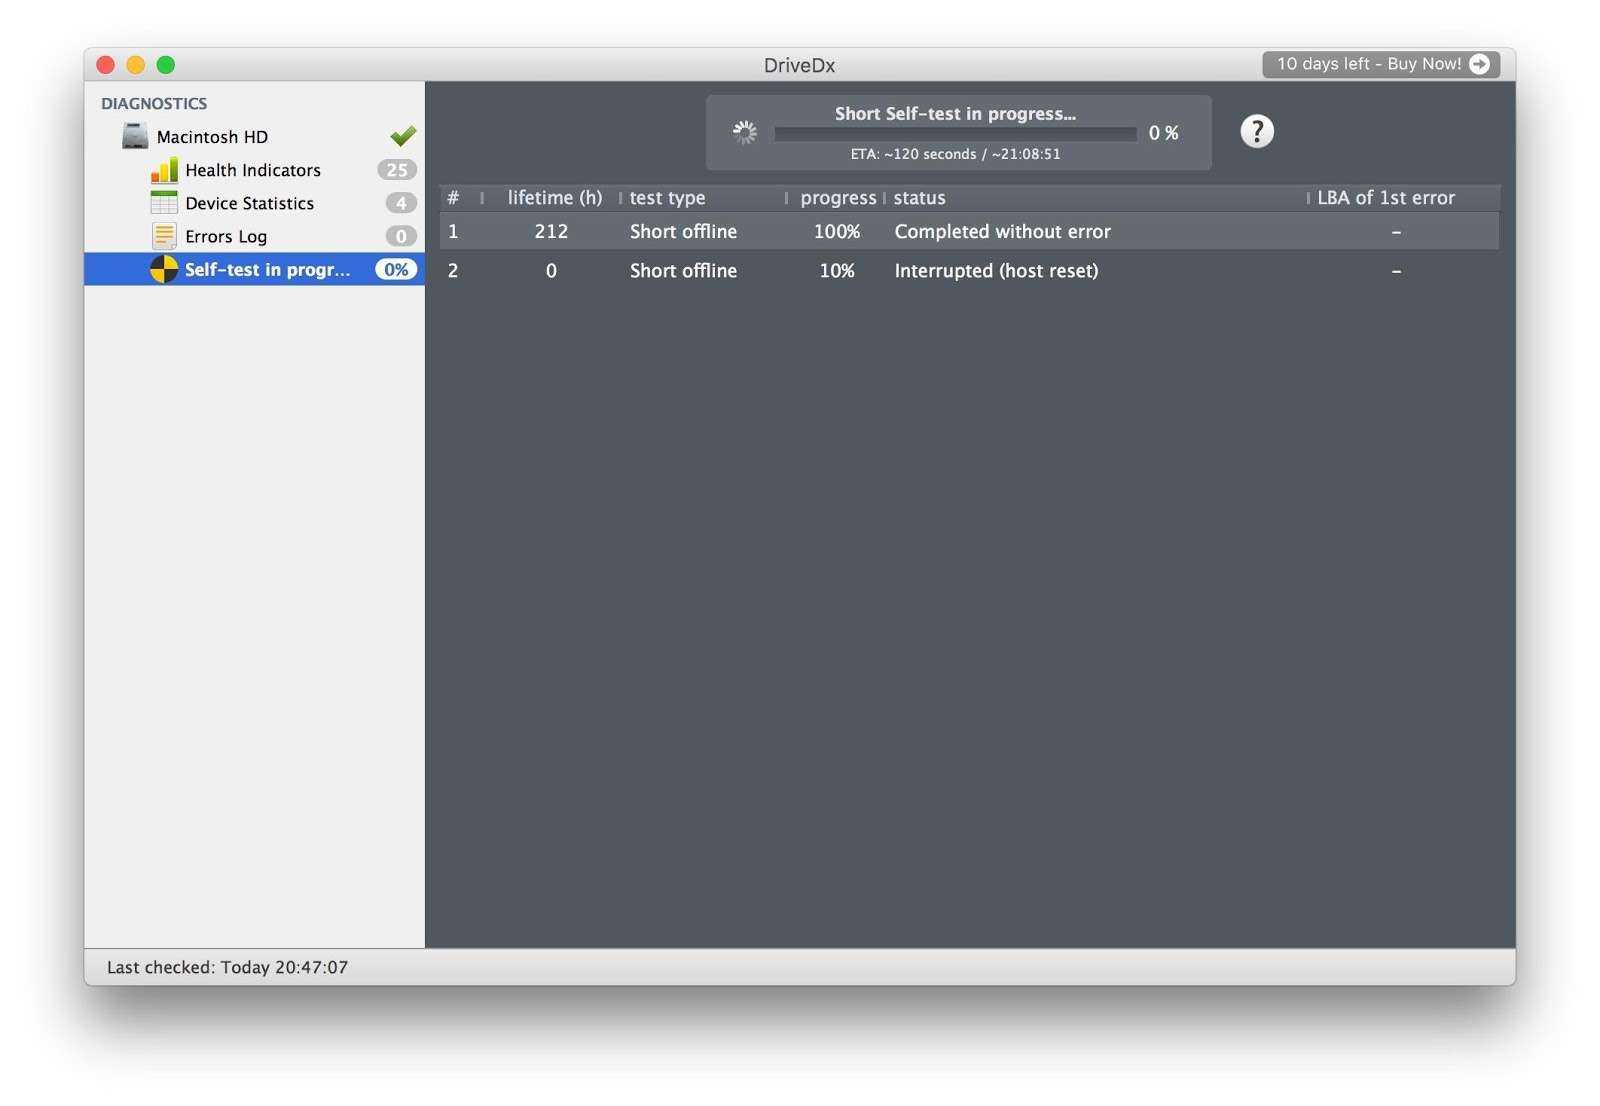Click the Short Self-test progress bar

tap(955, 133)
